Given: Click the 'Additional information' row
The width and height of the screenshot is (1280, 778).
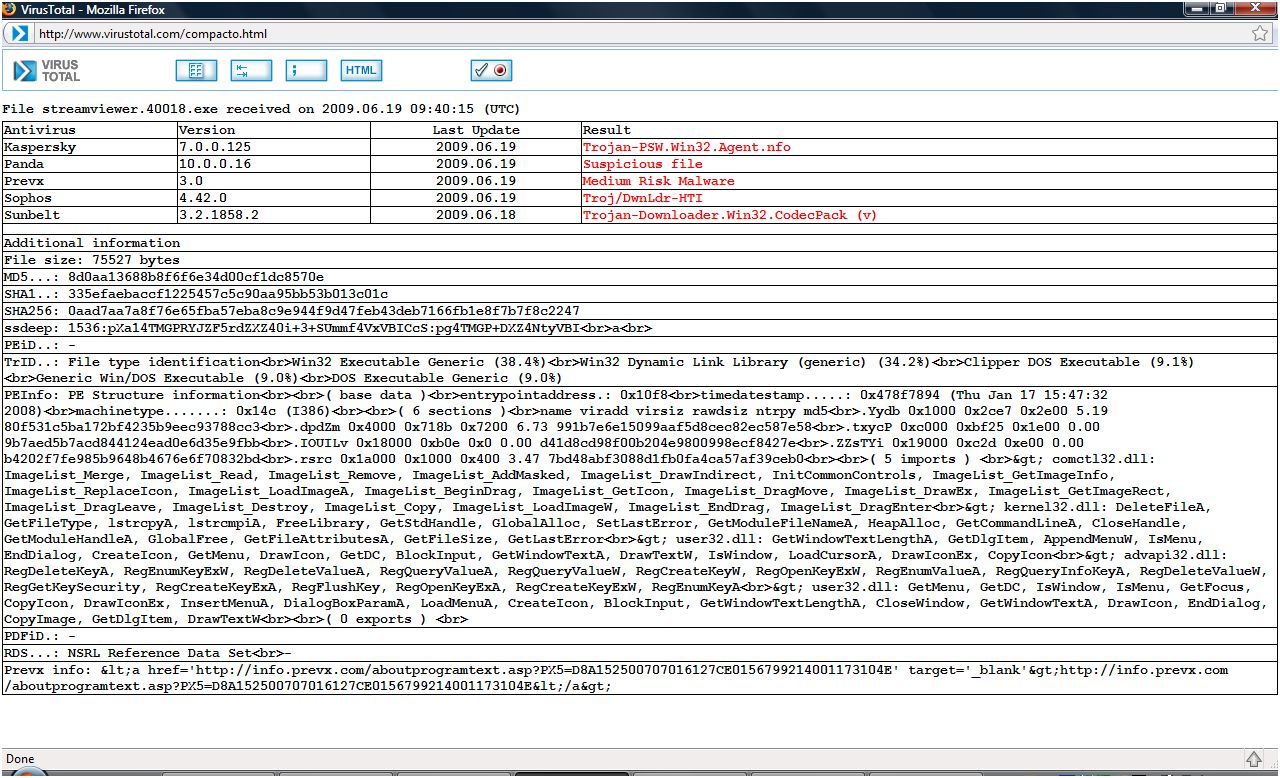Looking at the screenshot, I should point(640,243).
